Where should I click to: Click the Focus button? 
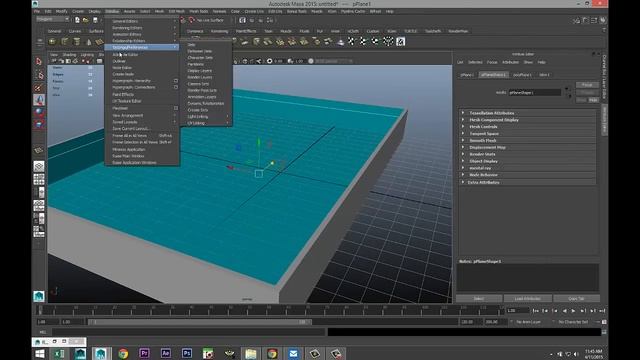coord(587,85)
